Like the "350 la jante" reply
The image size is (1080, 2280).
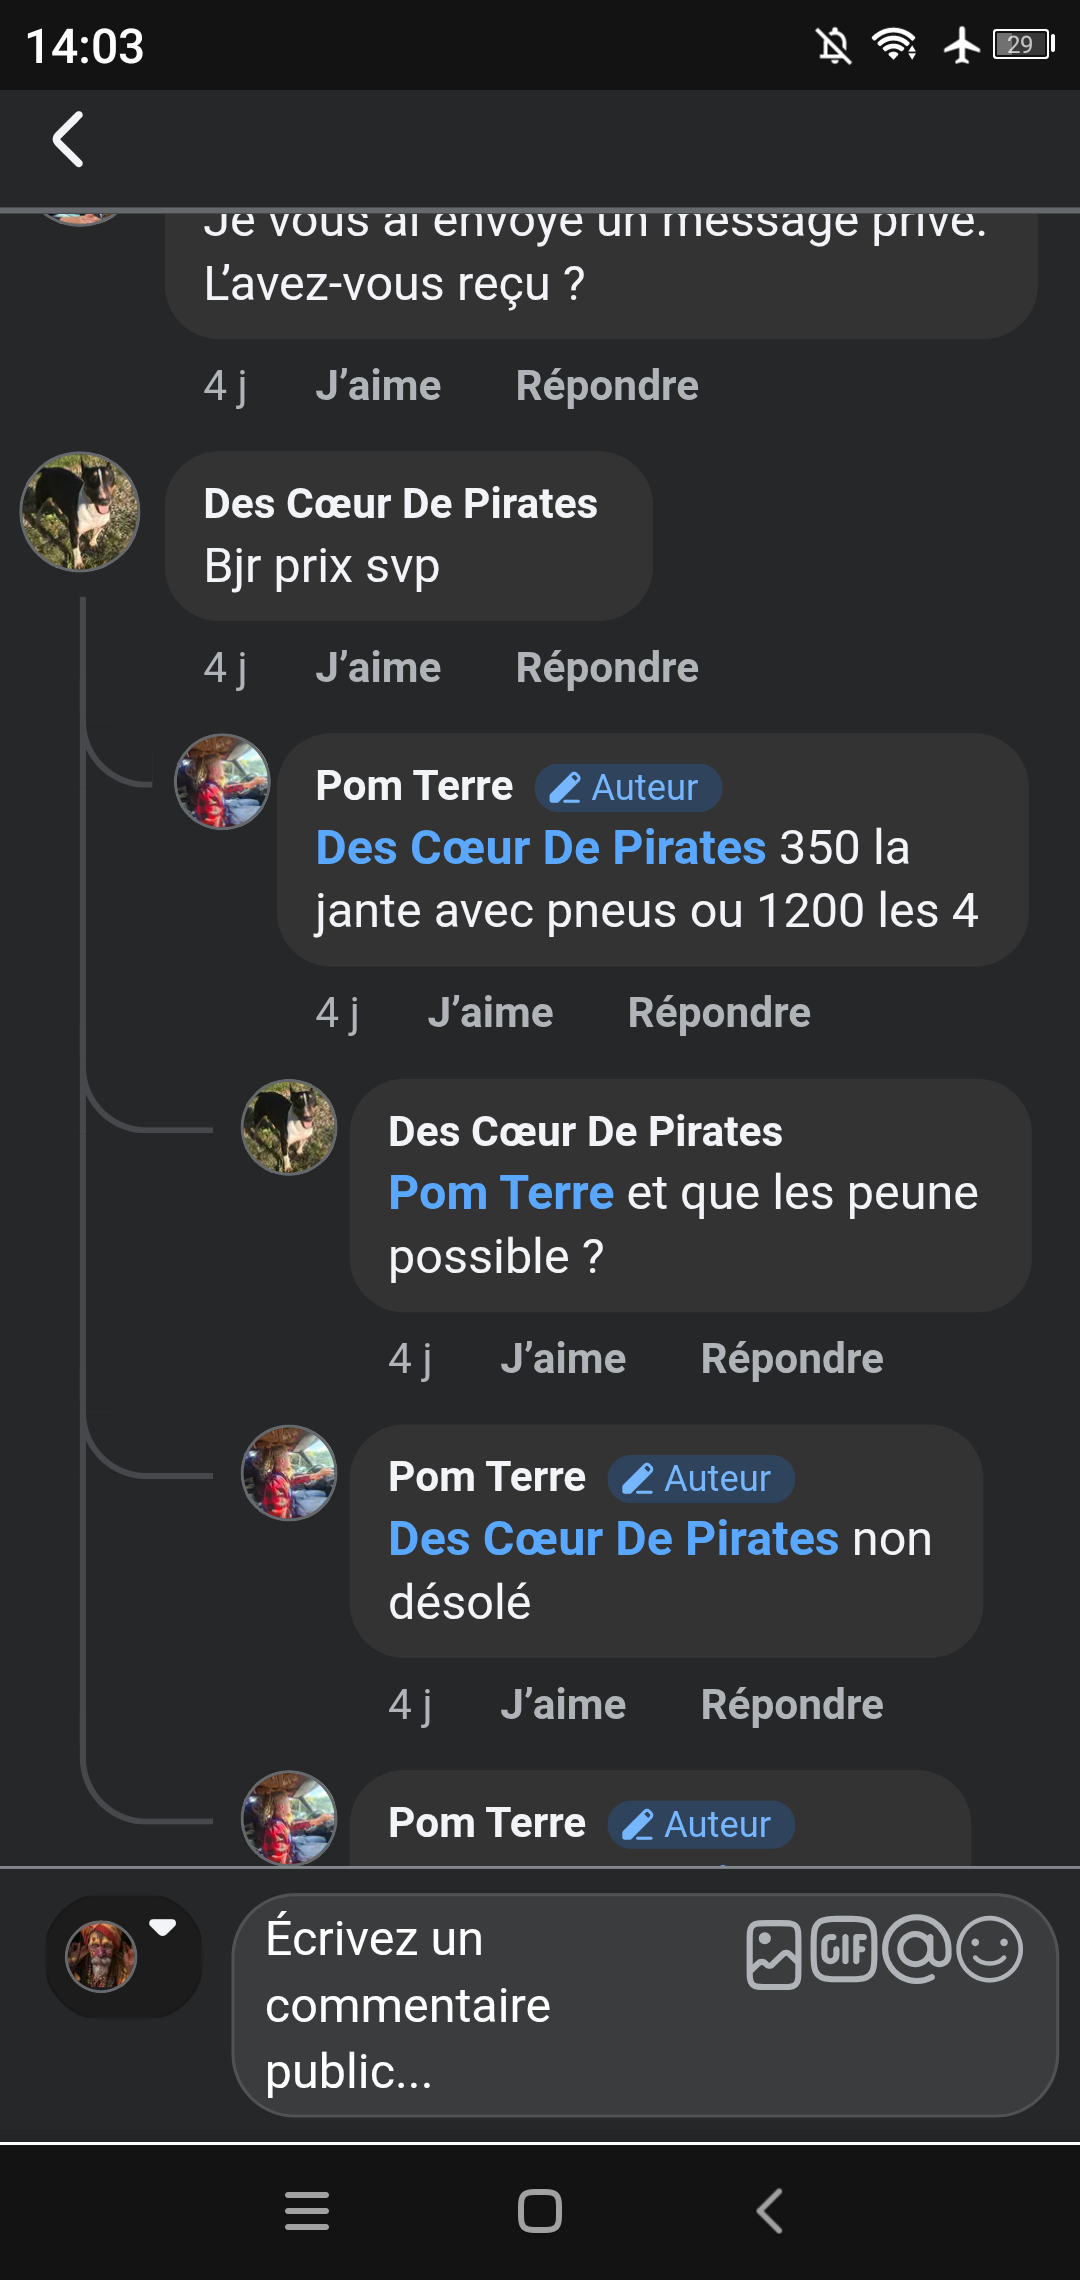pyautogui.click(x=490, y=1013)
